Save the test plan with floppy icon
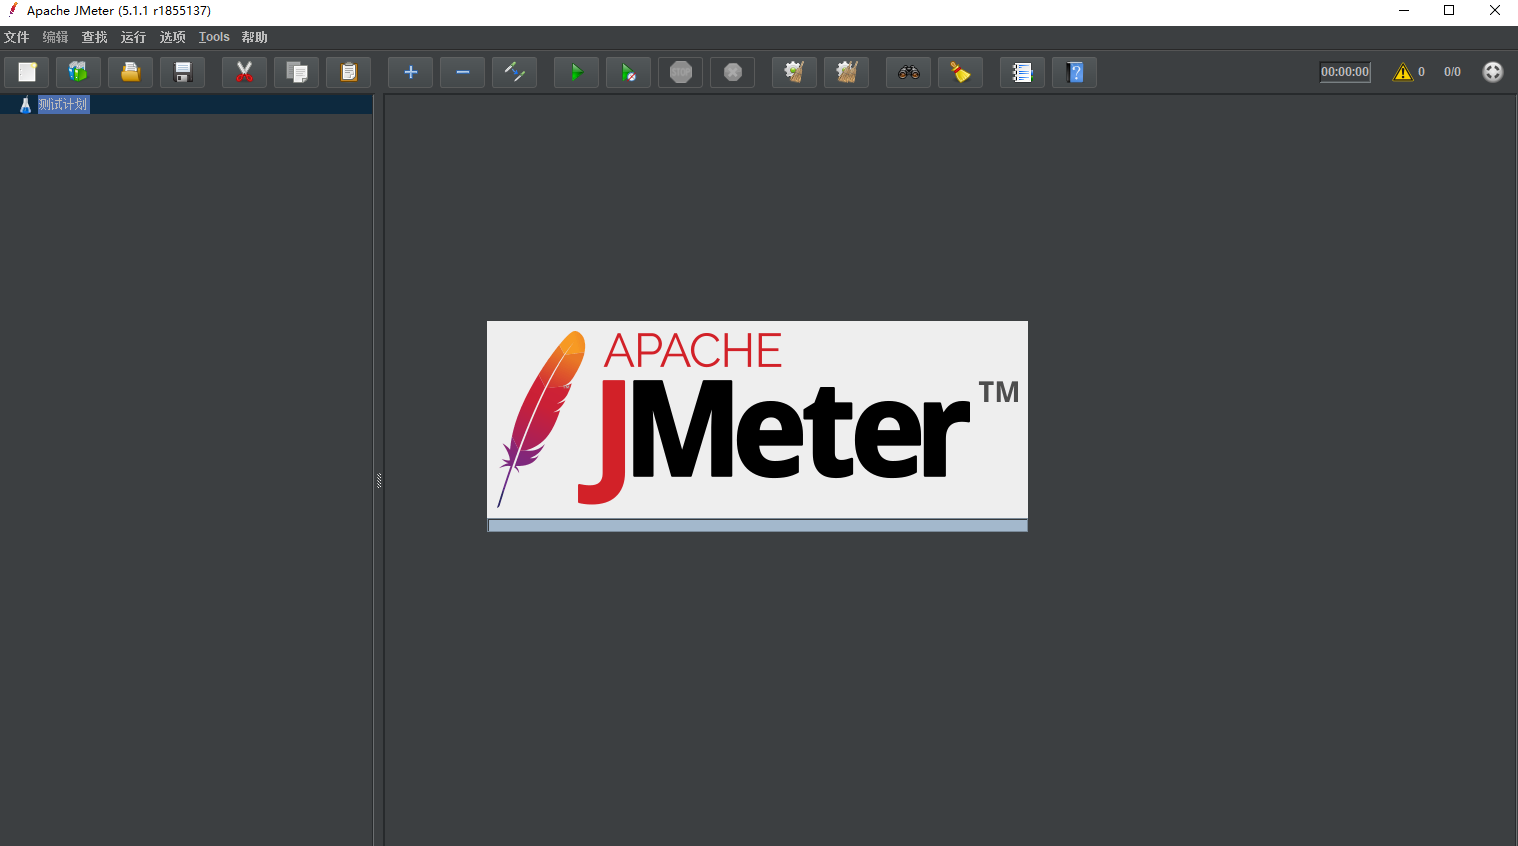This screenshot has height=846, width=1518. click(182, 72)
